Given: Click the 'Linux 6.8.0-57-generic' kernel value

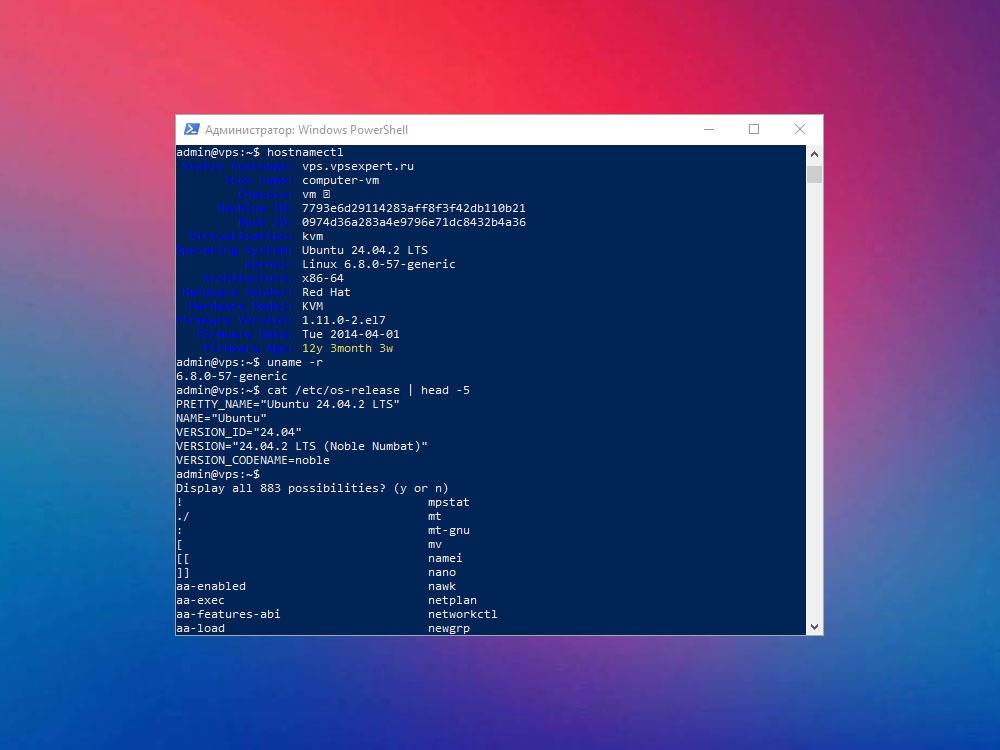Looking at the screenshot, I should point(379,264).
